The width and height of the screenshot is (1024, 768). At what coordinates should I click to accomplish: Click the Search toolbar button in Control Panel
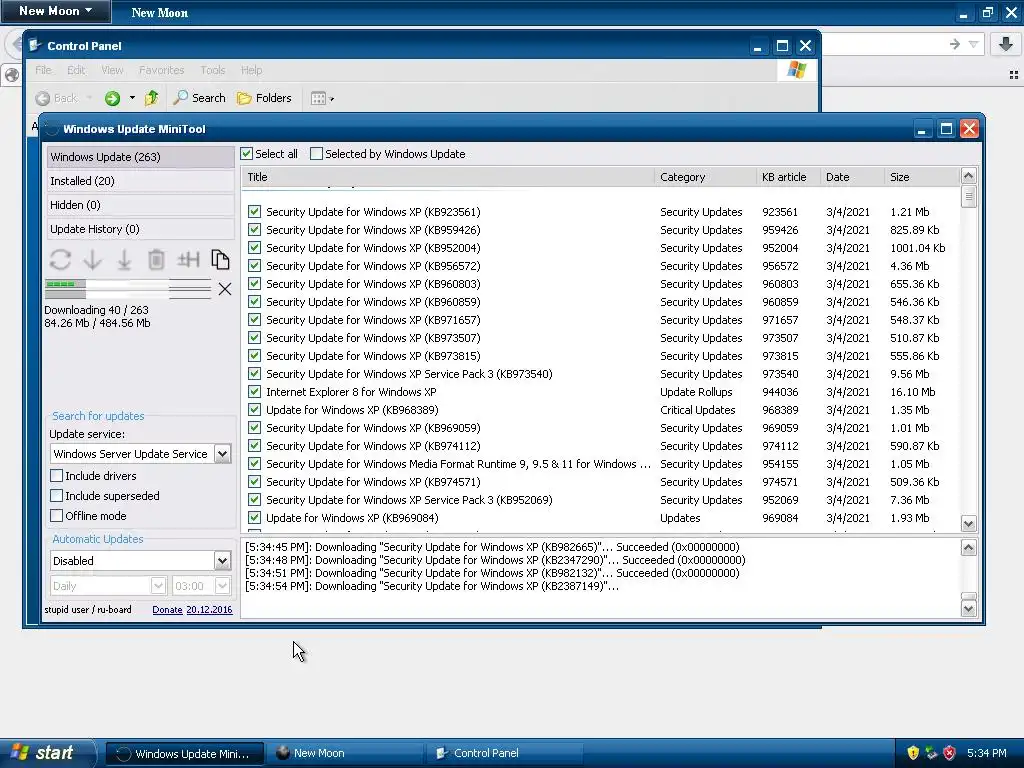click(200, 98)
